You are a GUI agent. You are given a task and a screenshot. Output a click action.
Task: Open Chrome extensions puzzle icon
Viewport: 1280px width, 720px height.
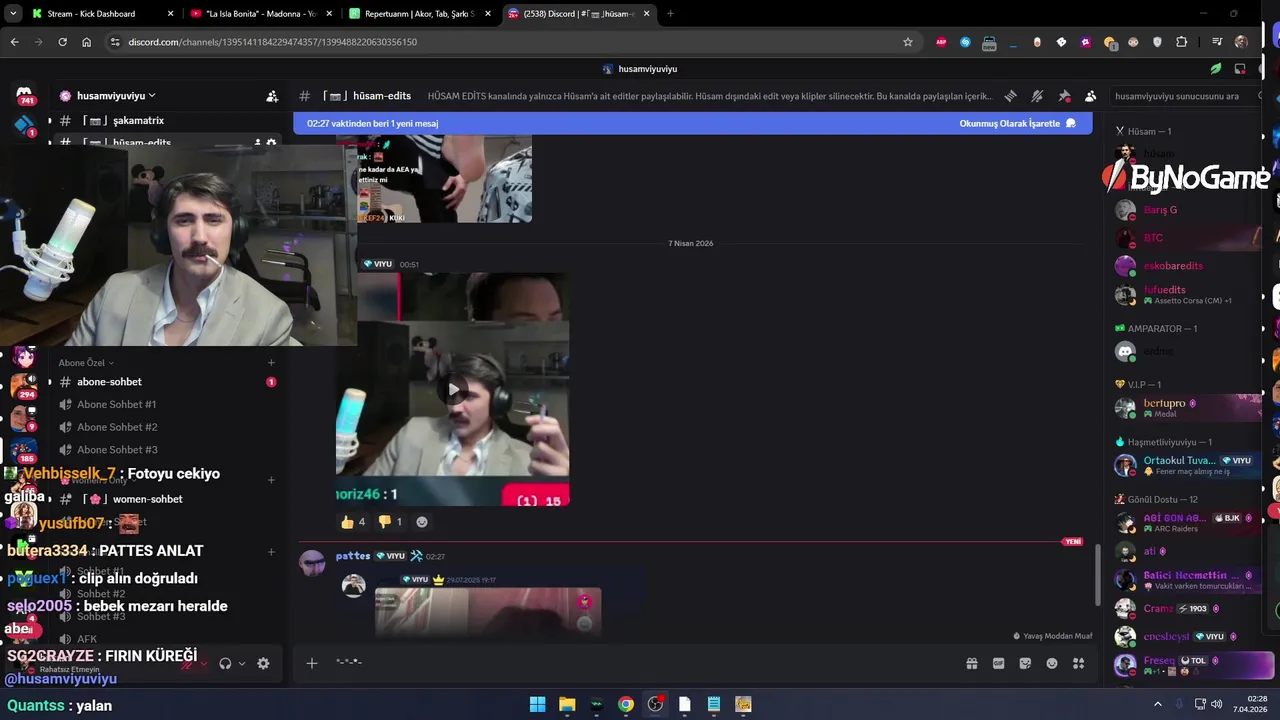point(1182,42)
